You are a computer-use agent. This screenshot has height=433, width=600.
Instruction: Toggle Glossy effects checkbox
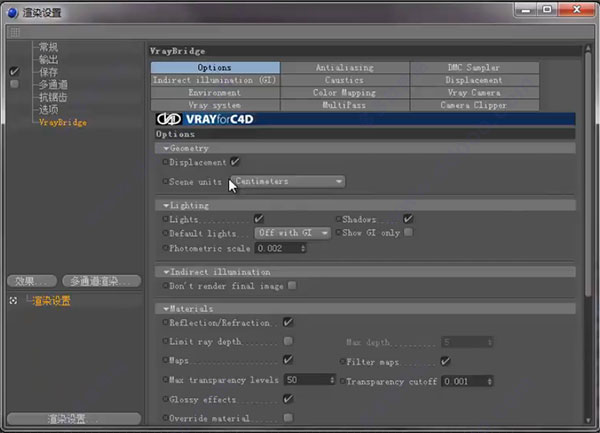288,399
